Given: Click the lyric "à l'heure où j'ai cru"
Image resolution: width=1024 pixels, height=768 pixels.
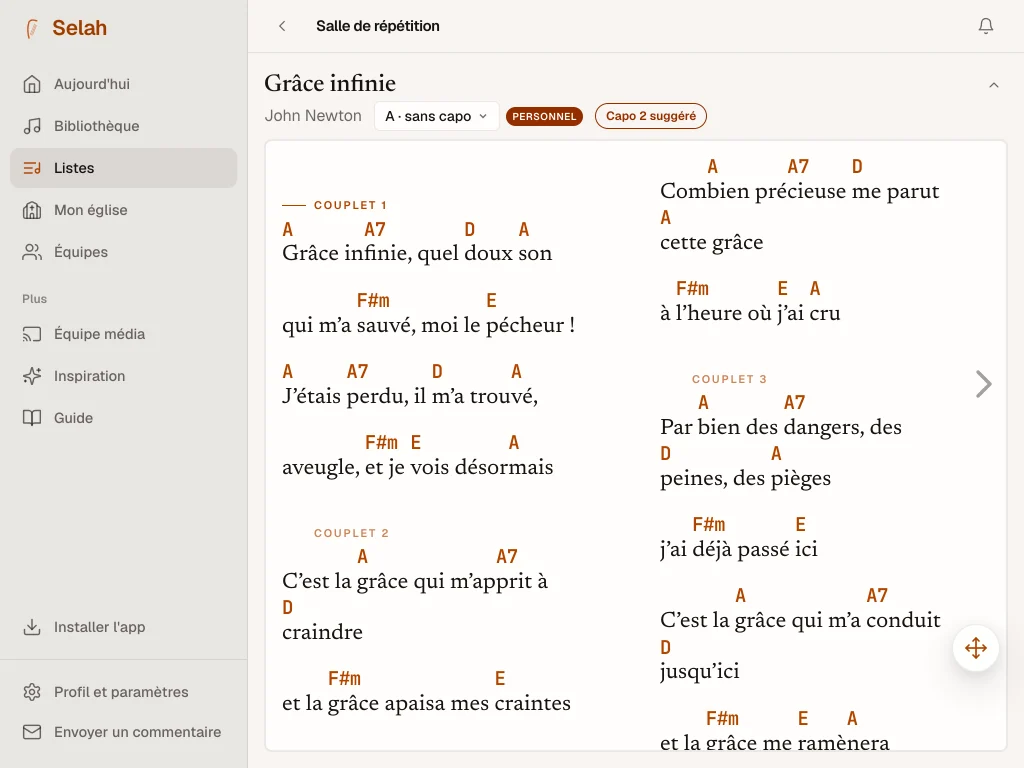Looking at the screenshot, I should tap(750, 313).
